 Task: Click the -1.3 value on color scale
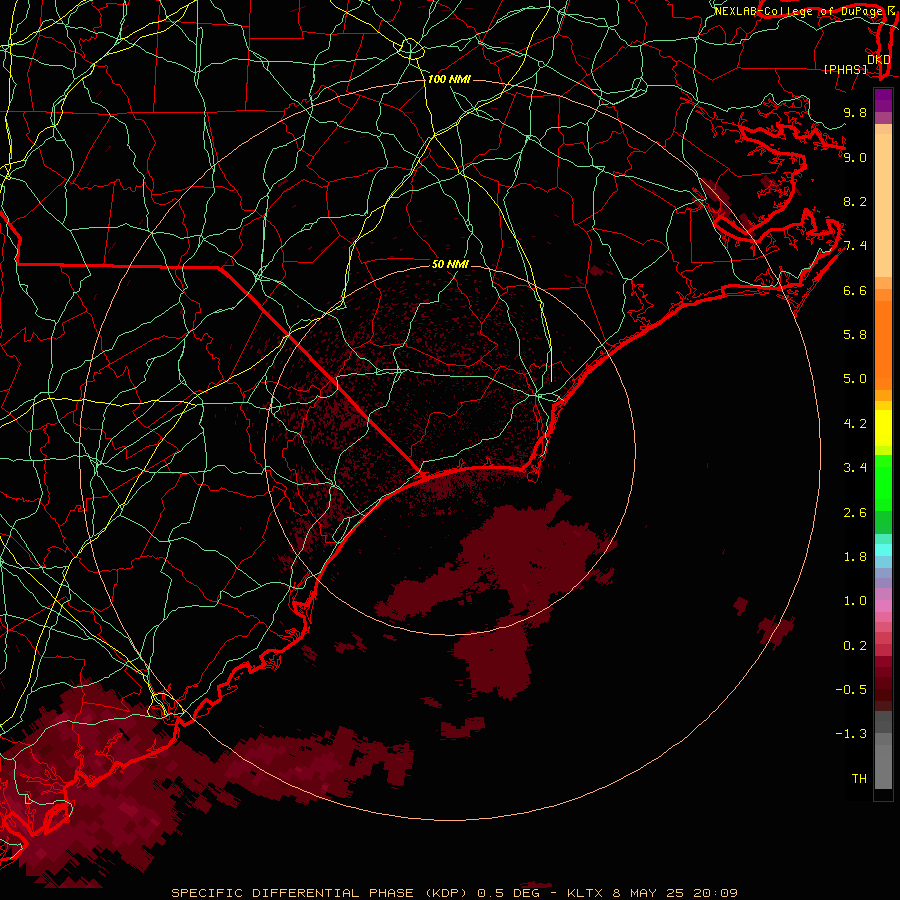point(851,734)
